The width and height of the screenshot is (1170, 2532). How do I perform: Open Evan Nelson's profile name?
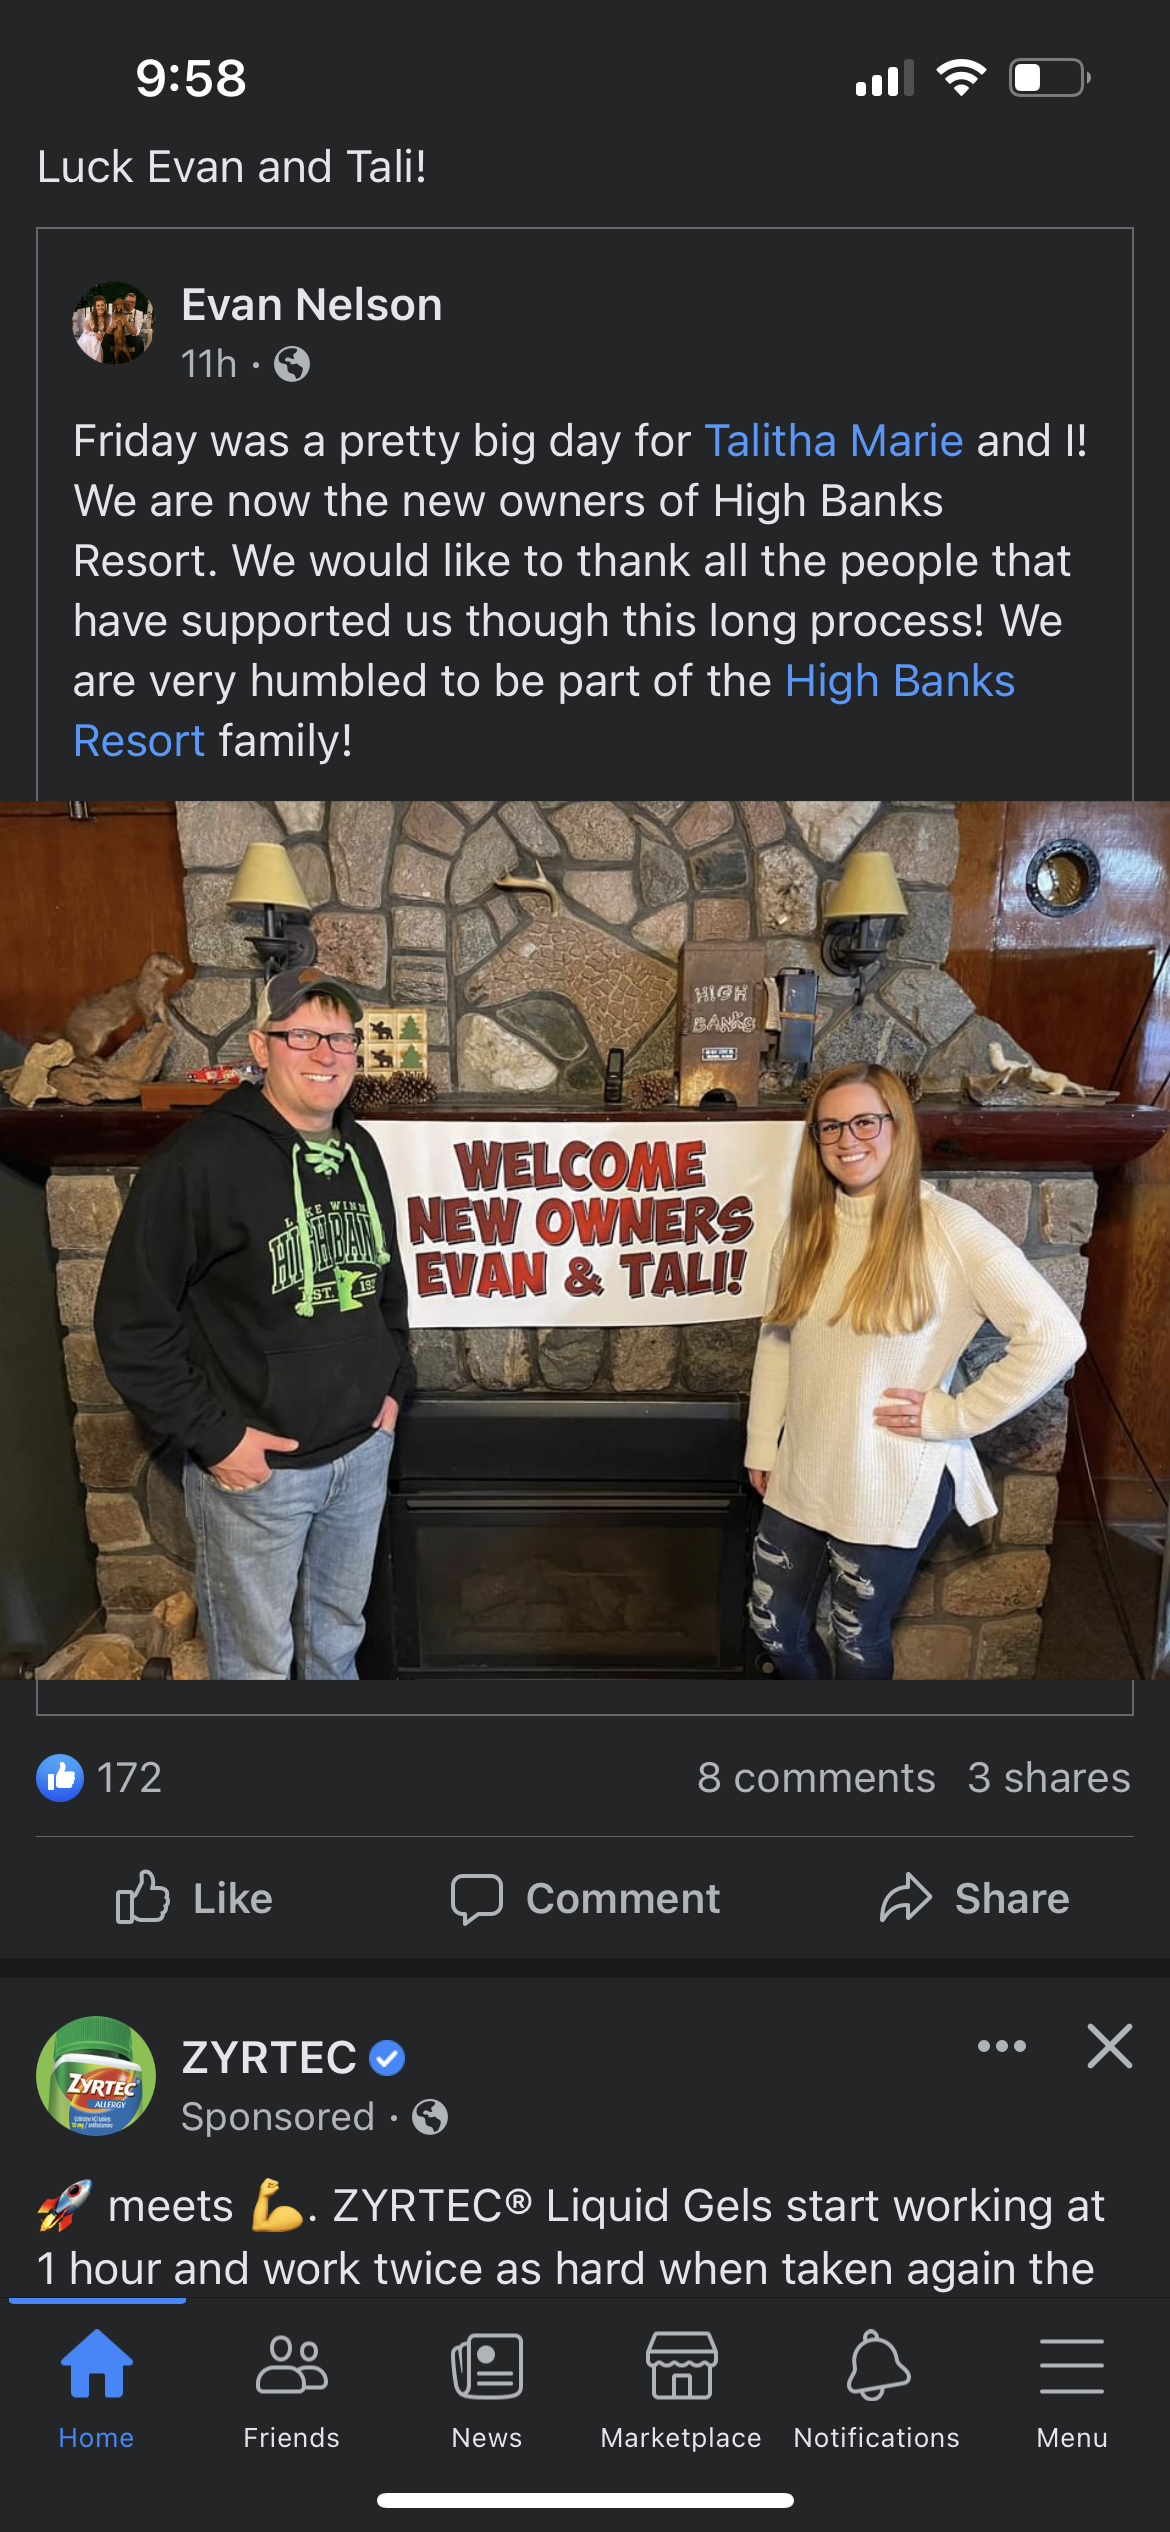pyautogui.click(x=312, y=305)
